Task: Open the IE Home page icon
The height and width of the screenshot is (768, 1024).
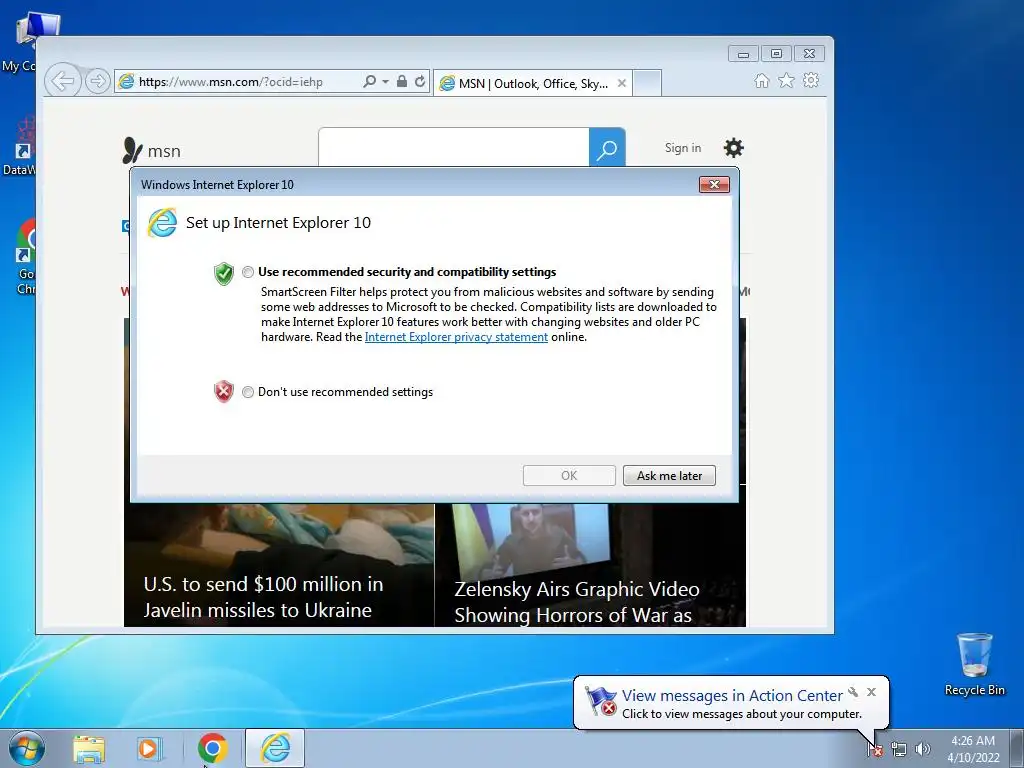Action: (x=761, y=80)
